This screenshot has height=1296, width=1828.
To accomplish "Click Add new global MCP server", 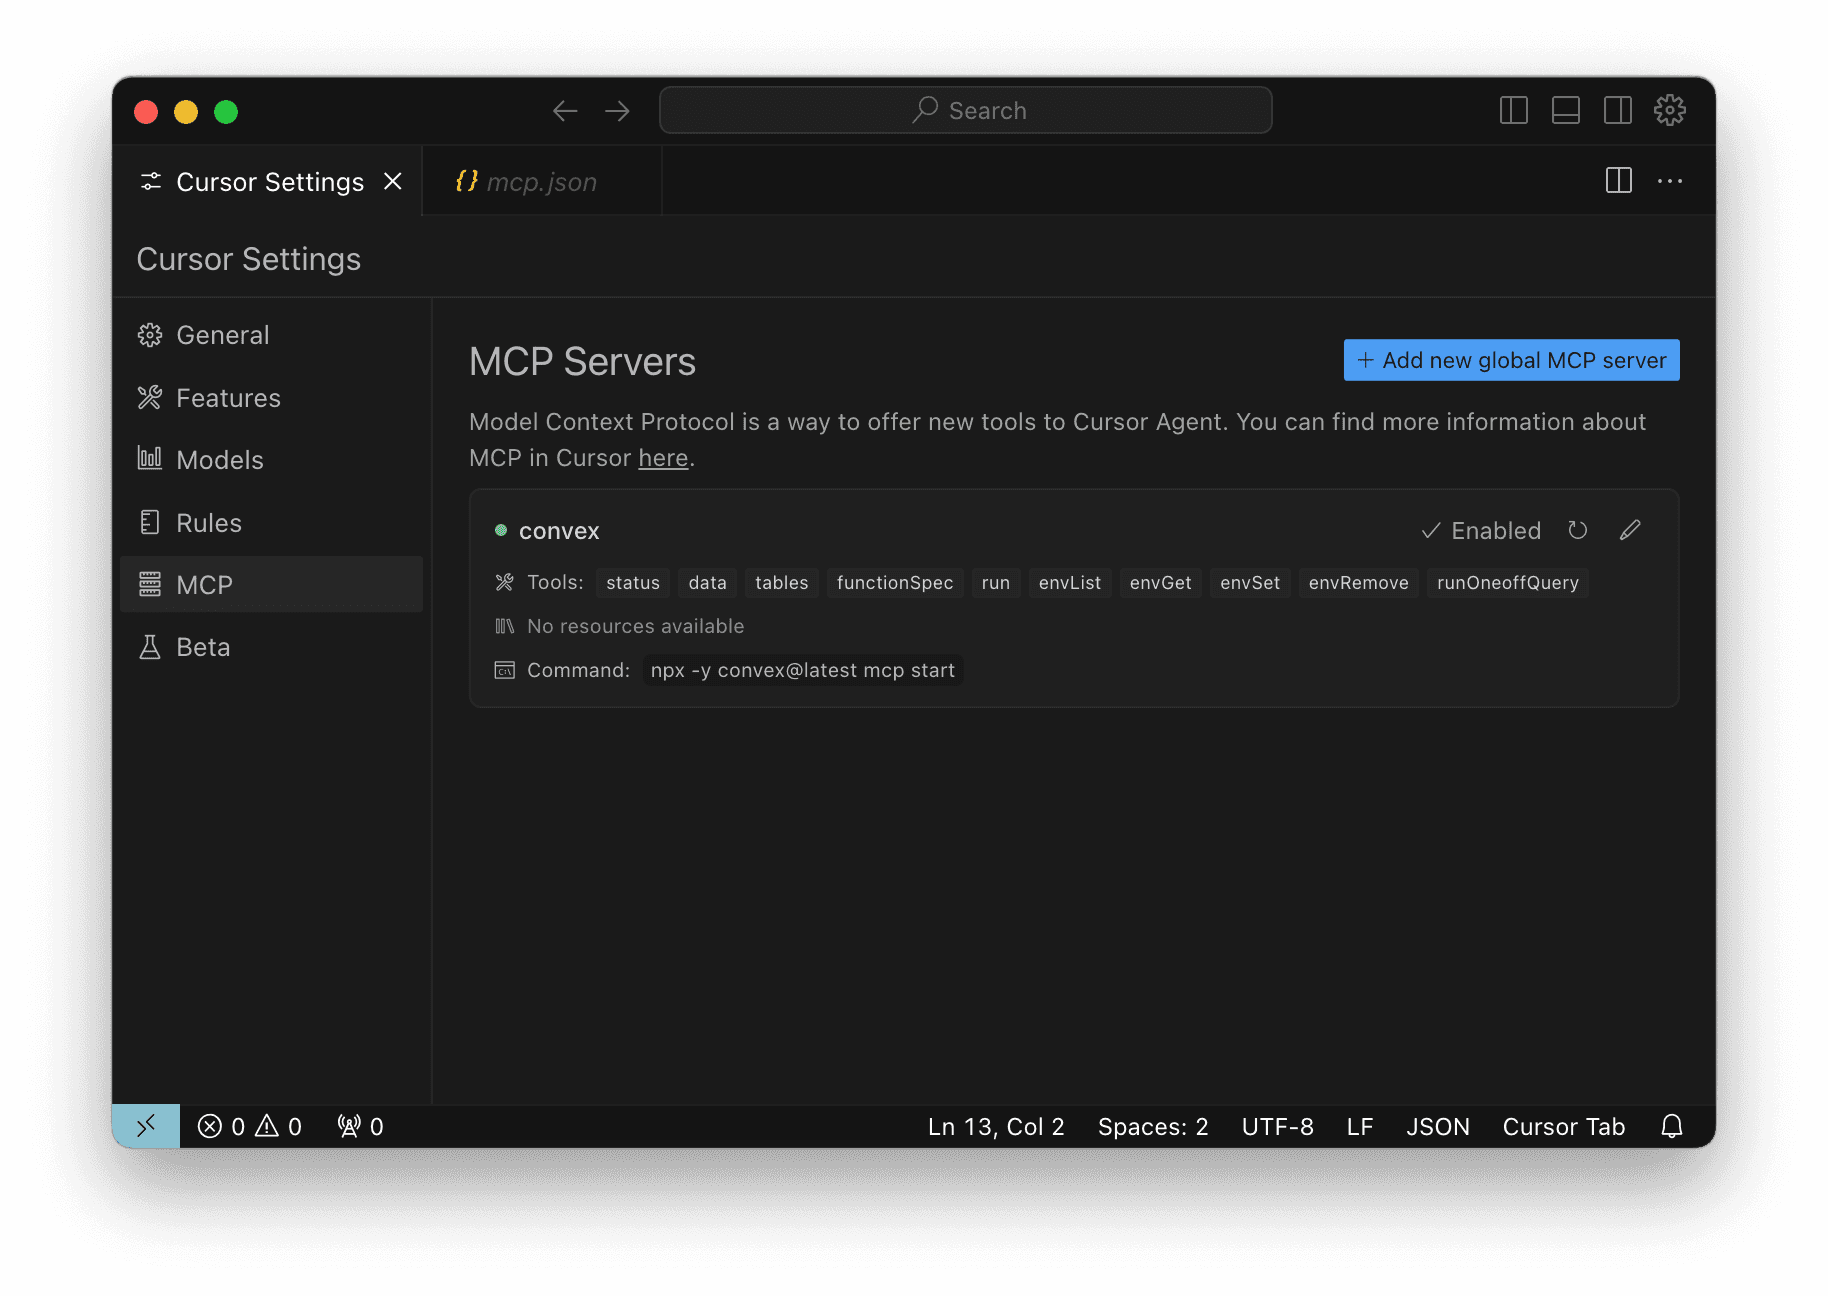I will 1511,360.
